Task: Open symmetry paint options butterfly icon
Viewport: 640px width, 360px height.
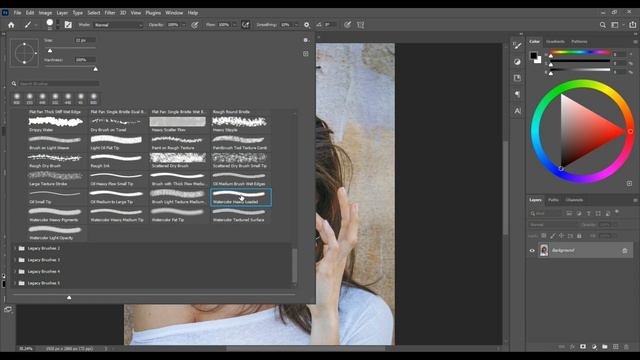Action: [360, 25]
